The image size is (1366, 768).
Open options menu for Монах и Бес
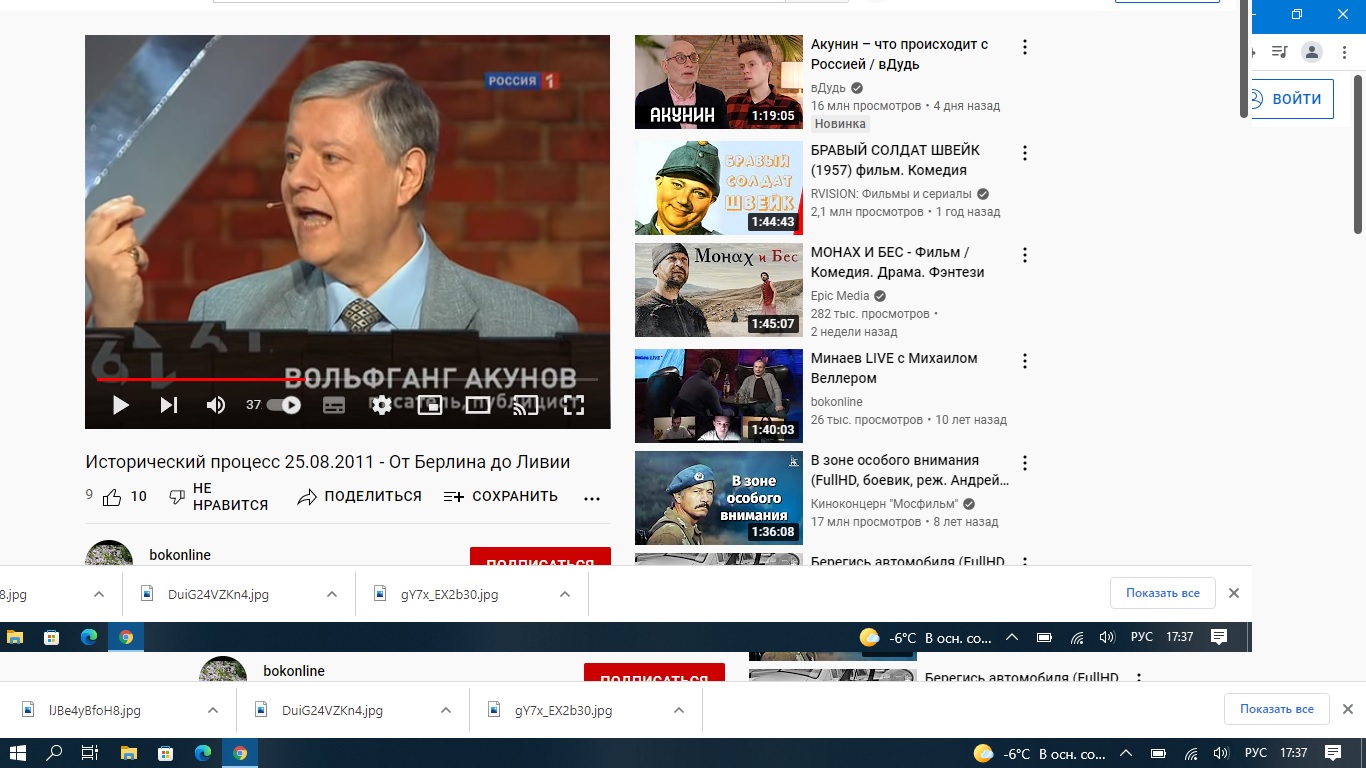click(x=1024, y=255)
